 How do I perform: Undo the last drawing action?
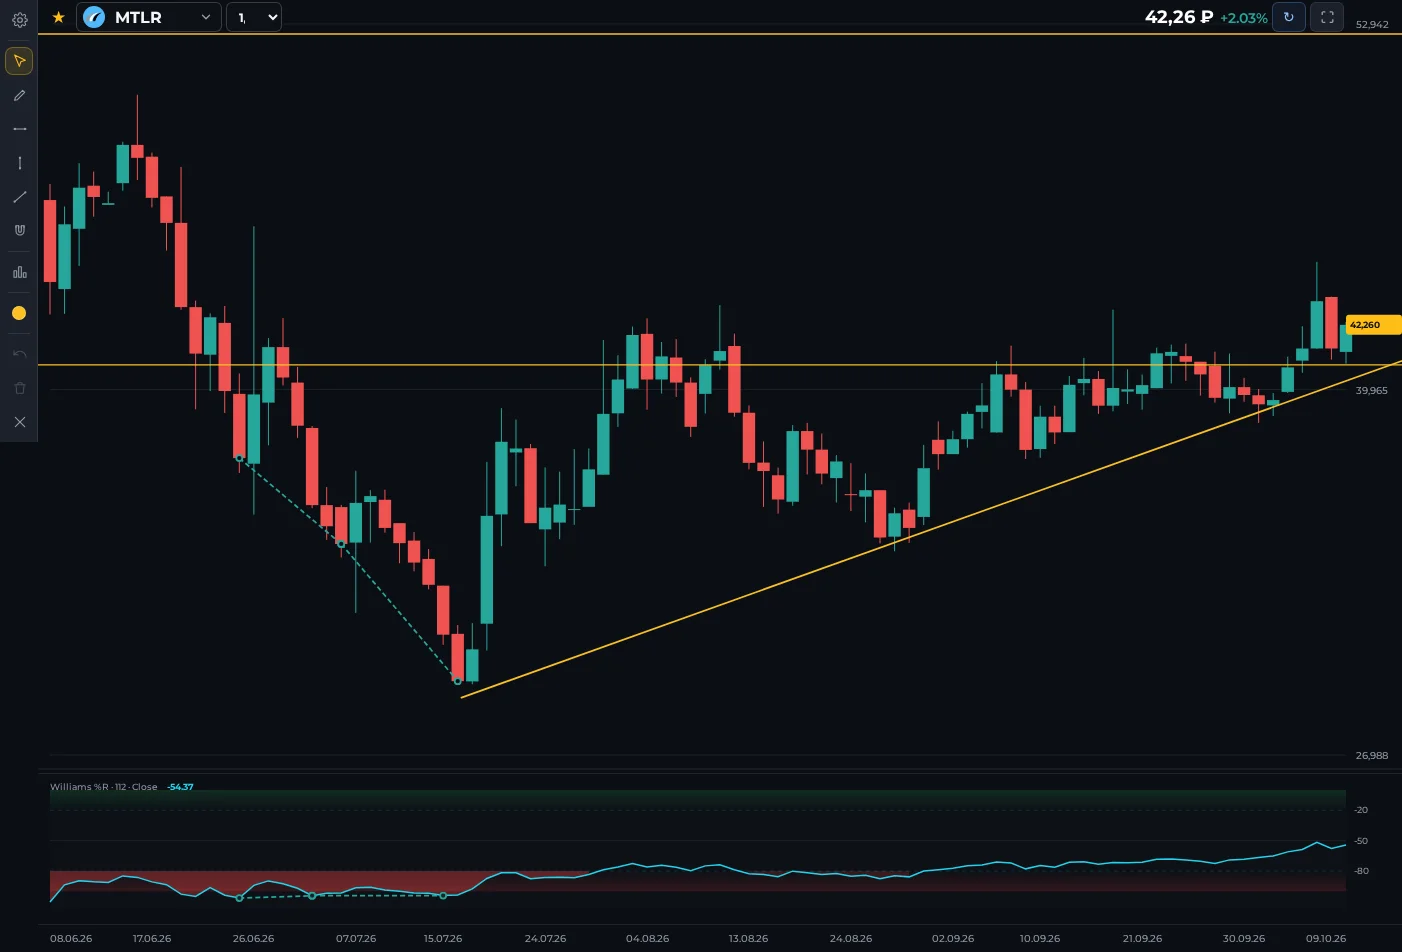pos(19,354)
